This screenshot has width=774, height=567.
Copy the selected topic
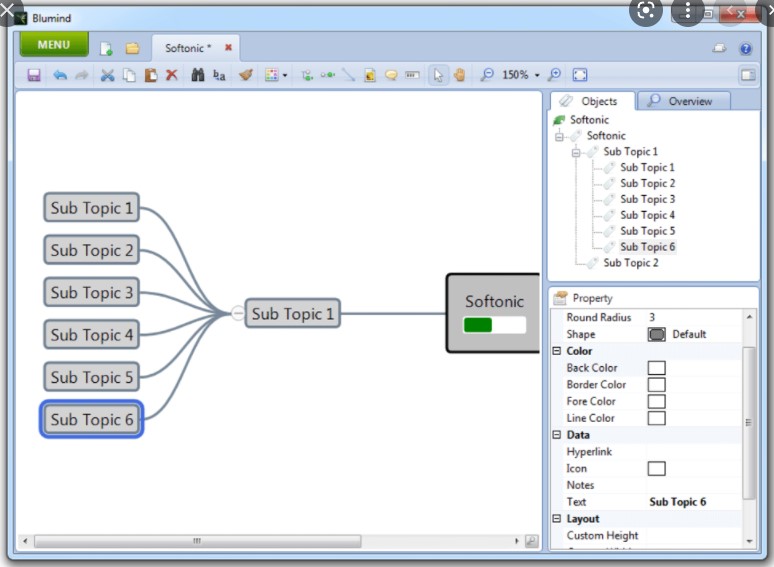click(129, 75)
